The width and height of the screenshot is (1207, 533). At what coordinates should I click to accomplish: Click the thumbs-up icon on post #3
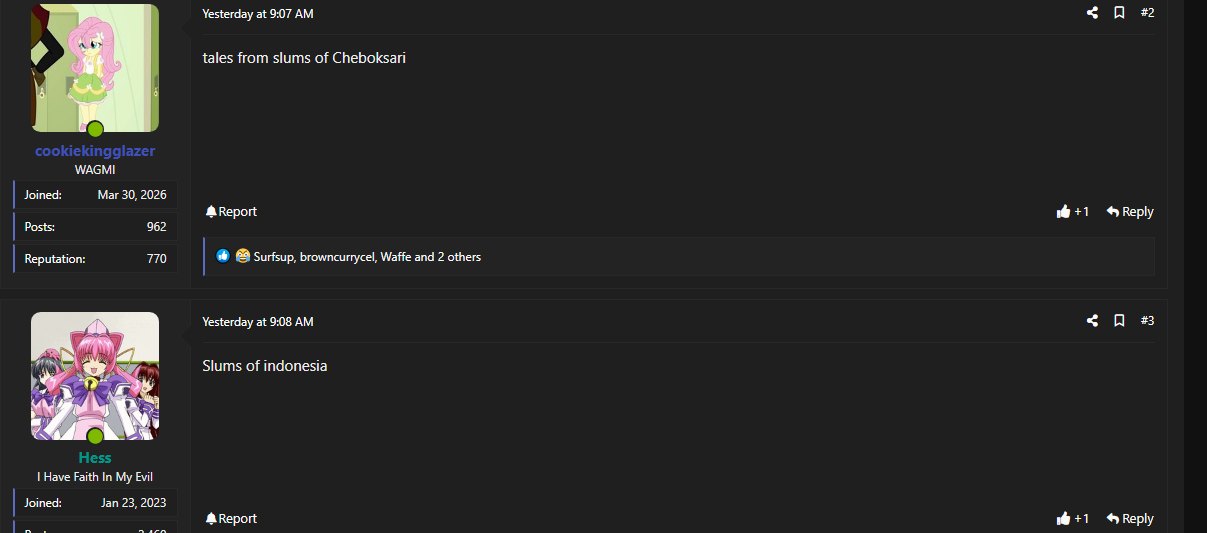pos(1063,519)
